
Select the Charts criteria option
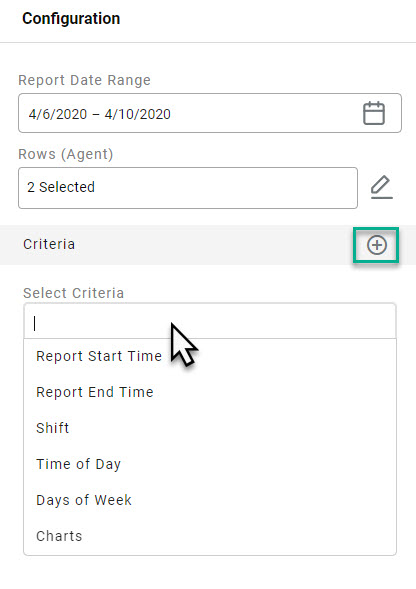pyautogui.click(x=59, y=536)
